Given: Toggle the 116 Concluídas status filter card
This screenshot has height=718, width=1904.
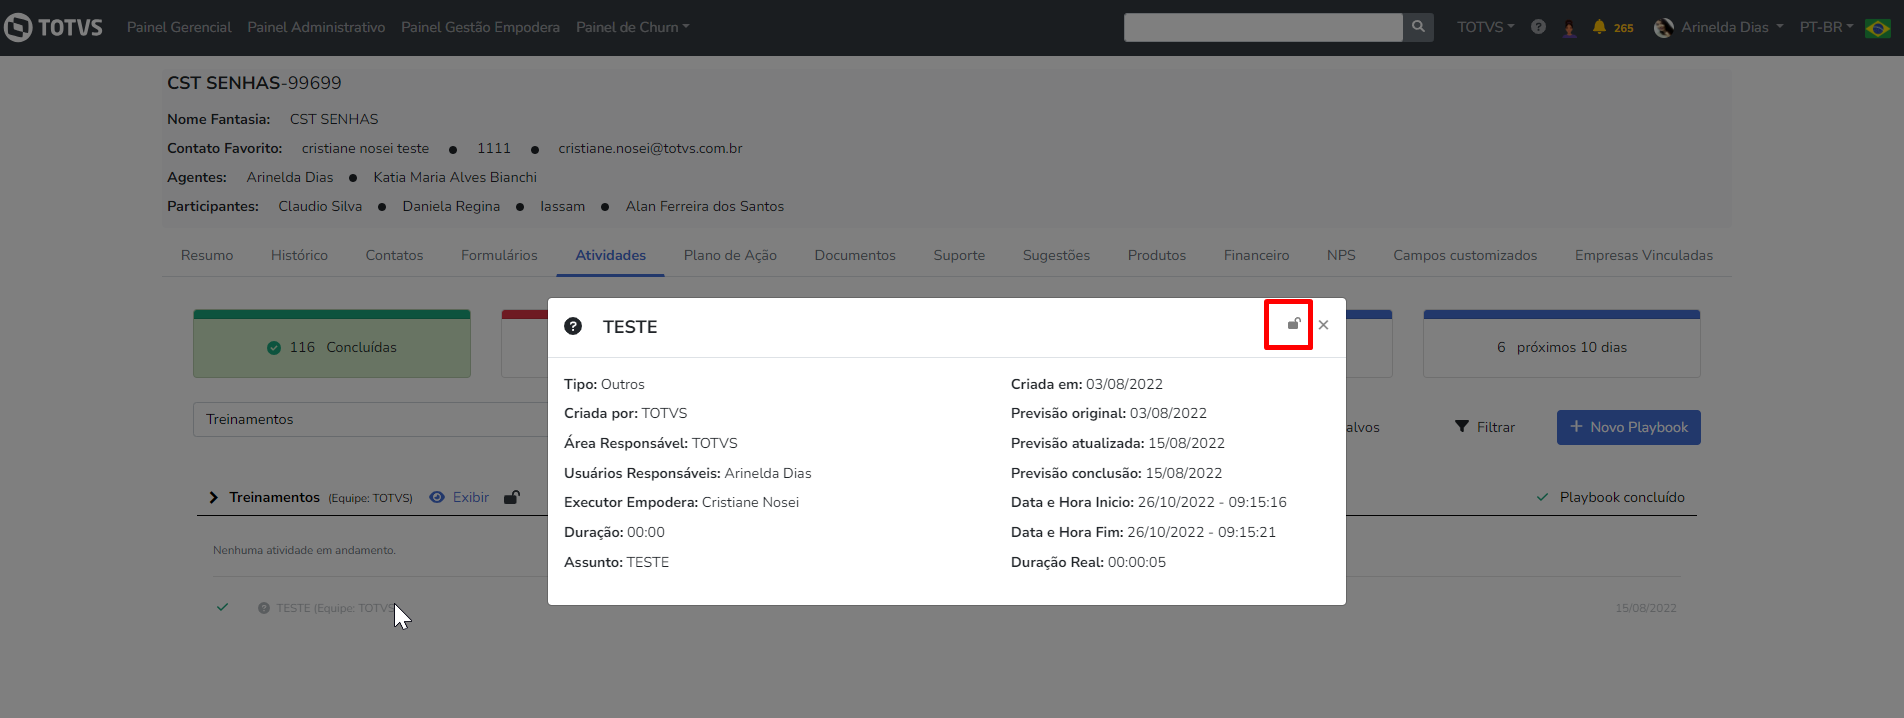Looking at the screenshot, I should 332,346.
